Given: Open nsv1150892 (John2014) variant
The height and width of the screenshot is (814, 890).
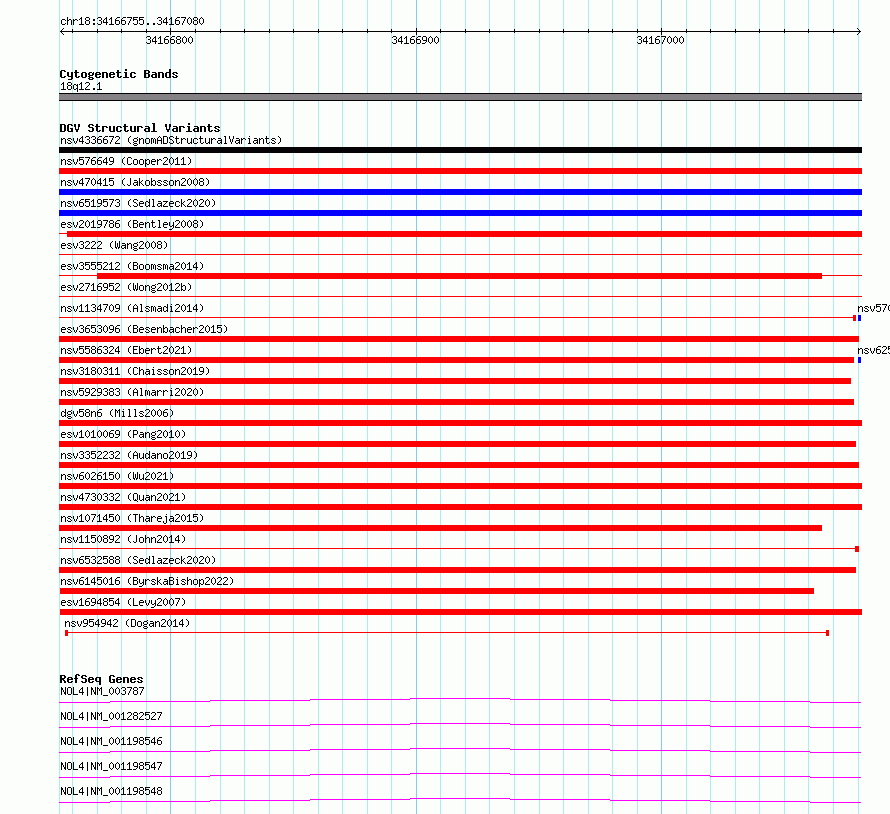Looking at the screenshot, I should click(123, 539).
